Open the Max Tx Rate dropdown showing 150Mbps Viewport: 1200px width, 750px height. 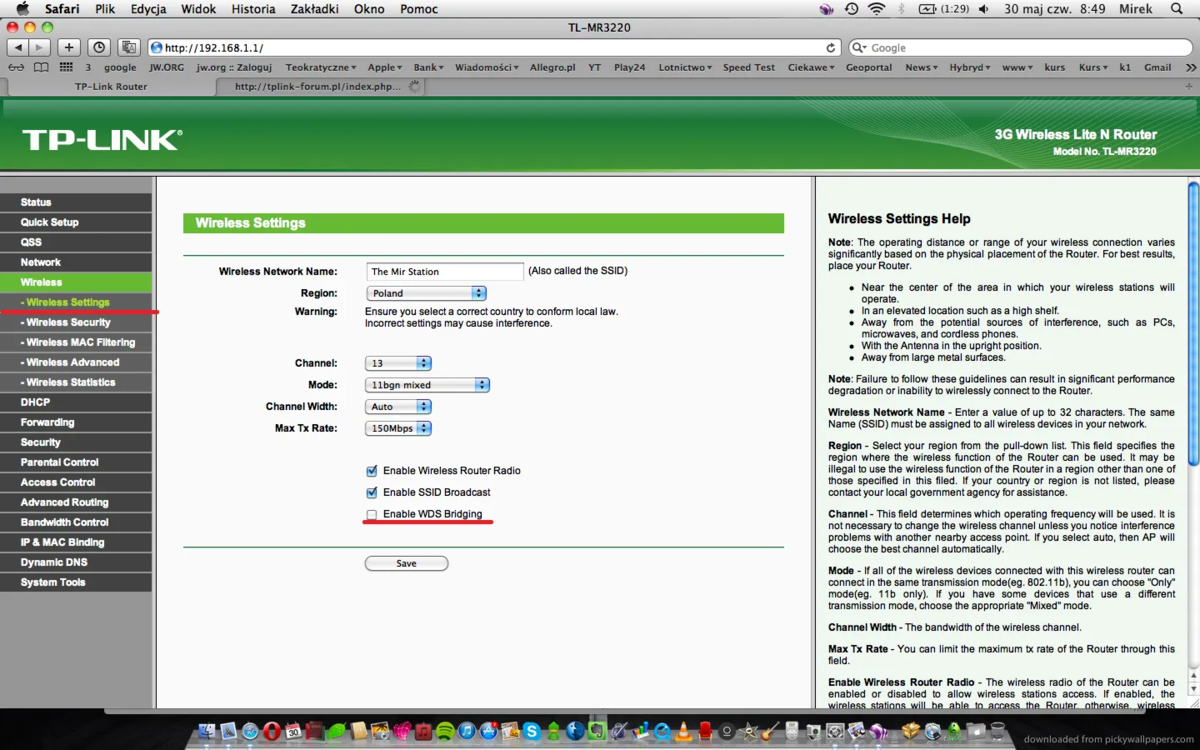tap(398, 428)
